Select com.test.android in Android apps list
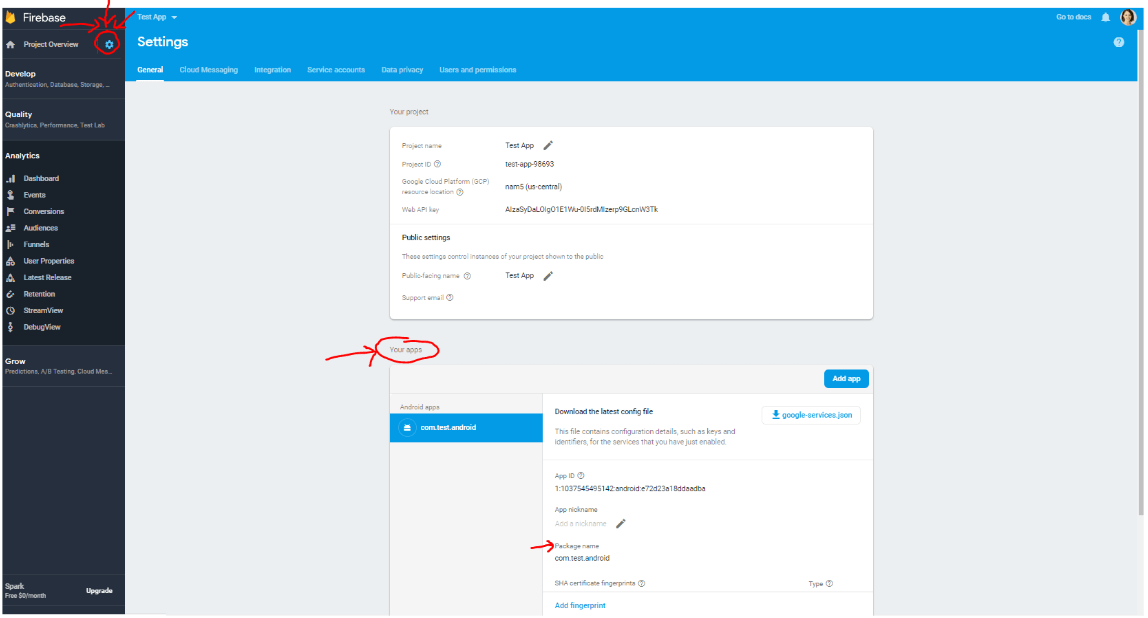This screenshot has width=1148, height=618. pos(465,428)
